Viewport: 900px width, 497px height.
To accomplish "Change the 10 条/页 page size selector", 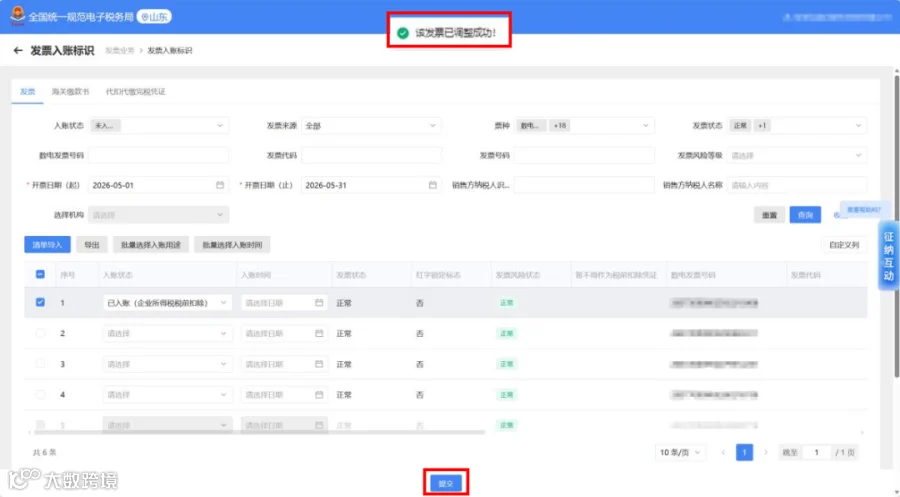I will [x=680, y=452].
